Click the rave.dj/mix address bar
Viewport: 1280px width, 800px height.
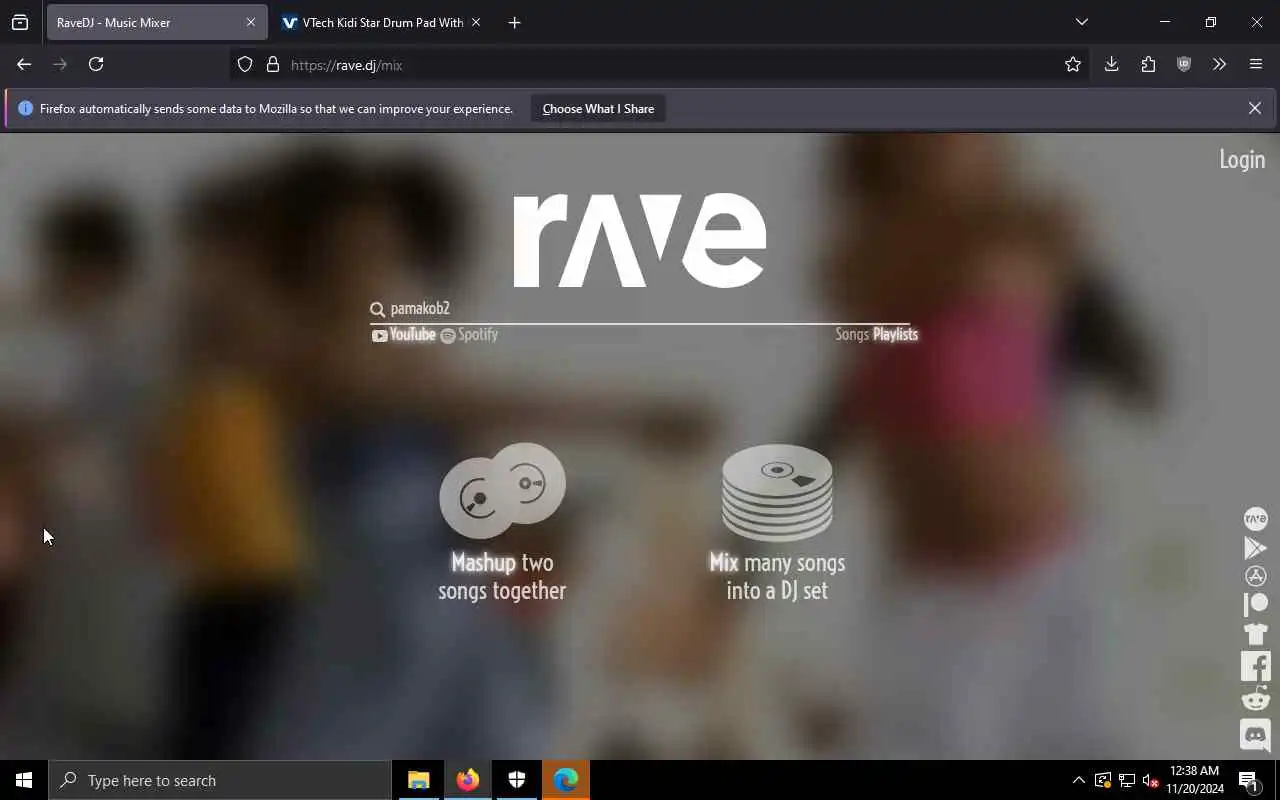coord(660,65)
